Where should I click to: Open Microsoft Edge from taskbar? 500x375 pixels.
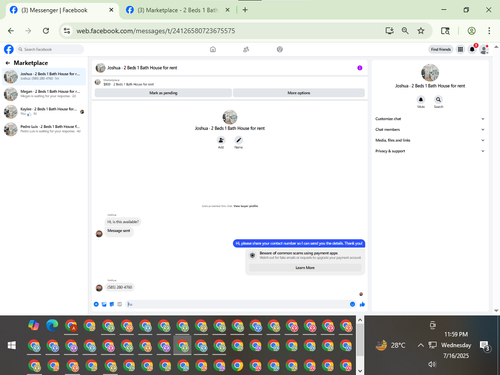[52, 325]
